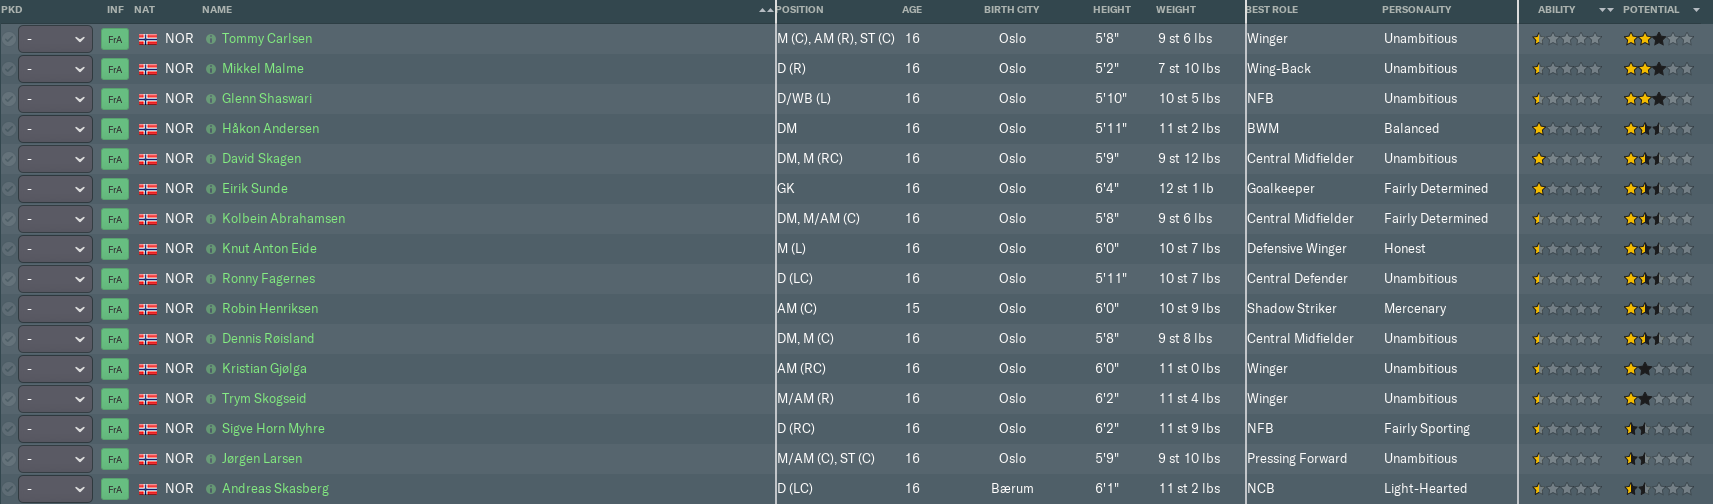Image resolution: width=1713 pixels, height=504 pixels.
Task: Click info icon beside Kristian Gjølga
Action: (x=211, y=369)
